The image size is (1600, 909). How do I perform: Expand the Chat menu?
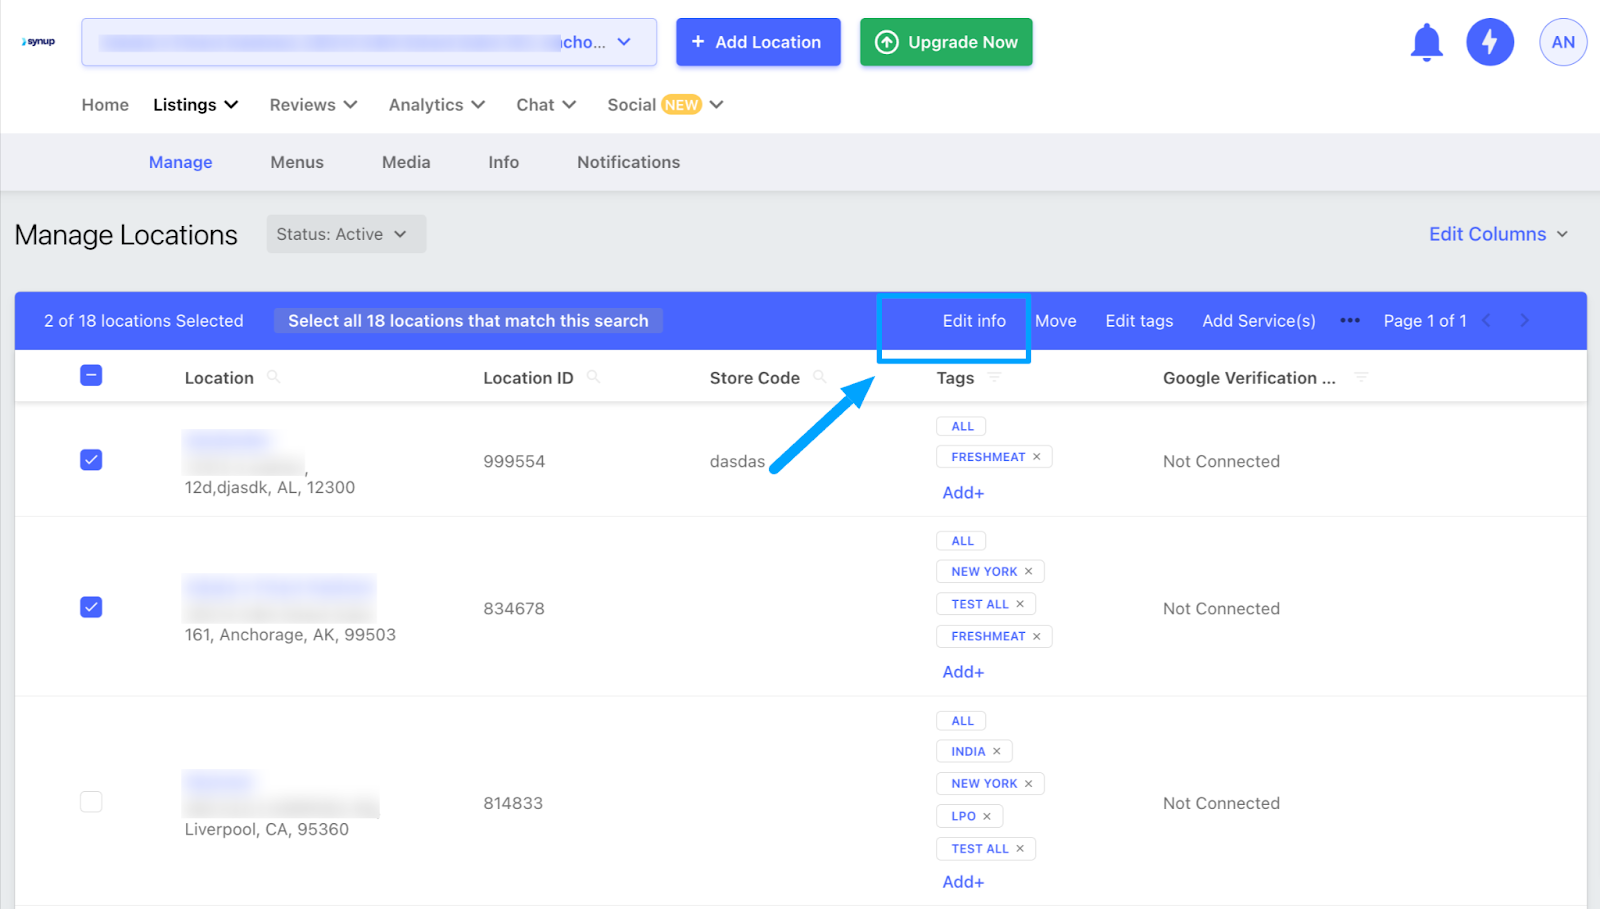point(546,105)
